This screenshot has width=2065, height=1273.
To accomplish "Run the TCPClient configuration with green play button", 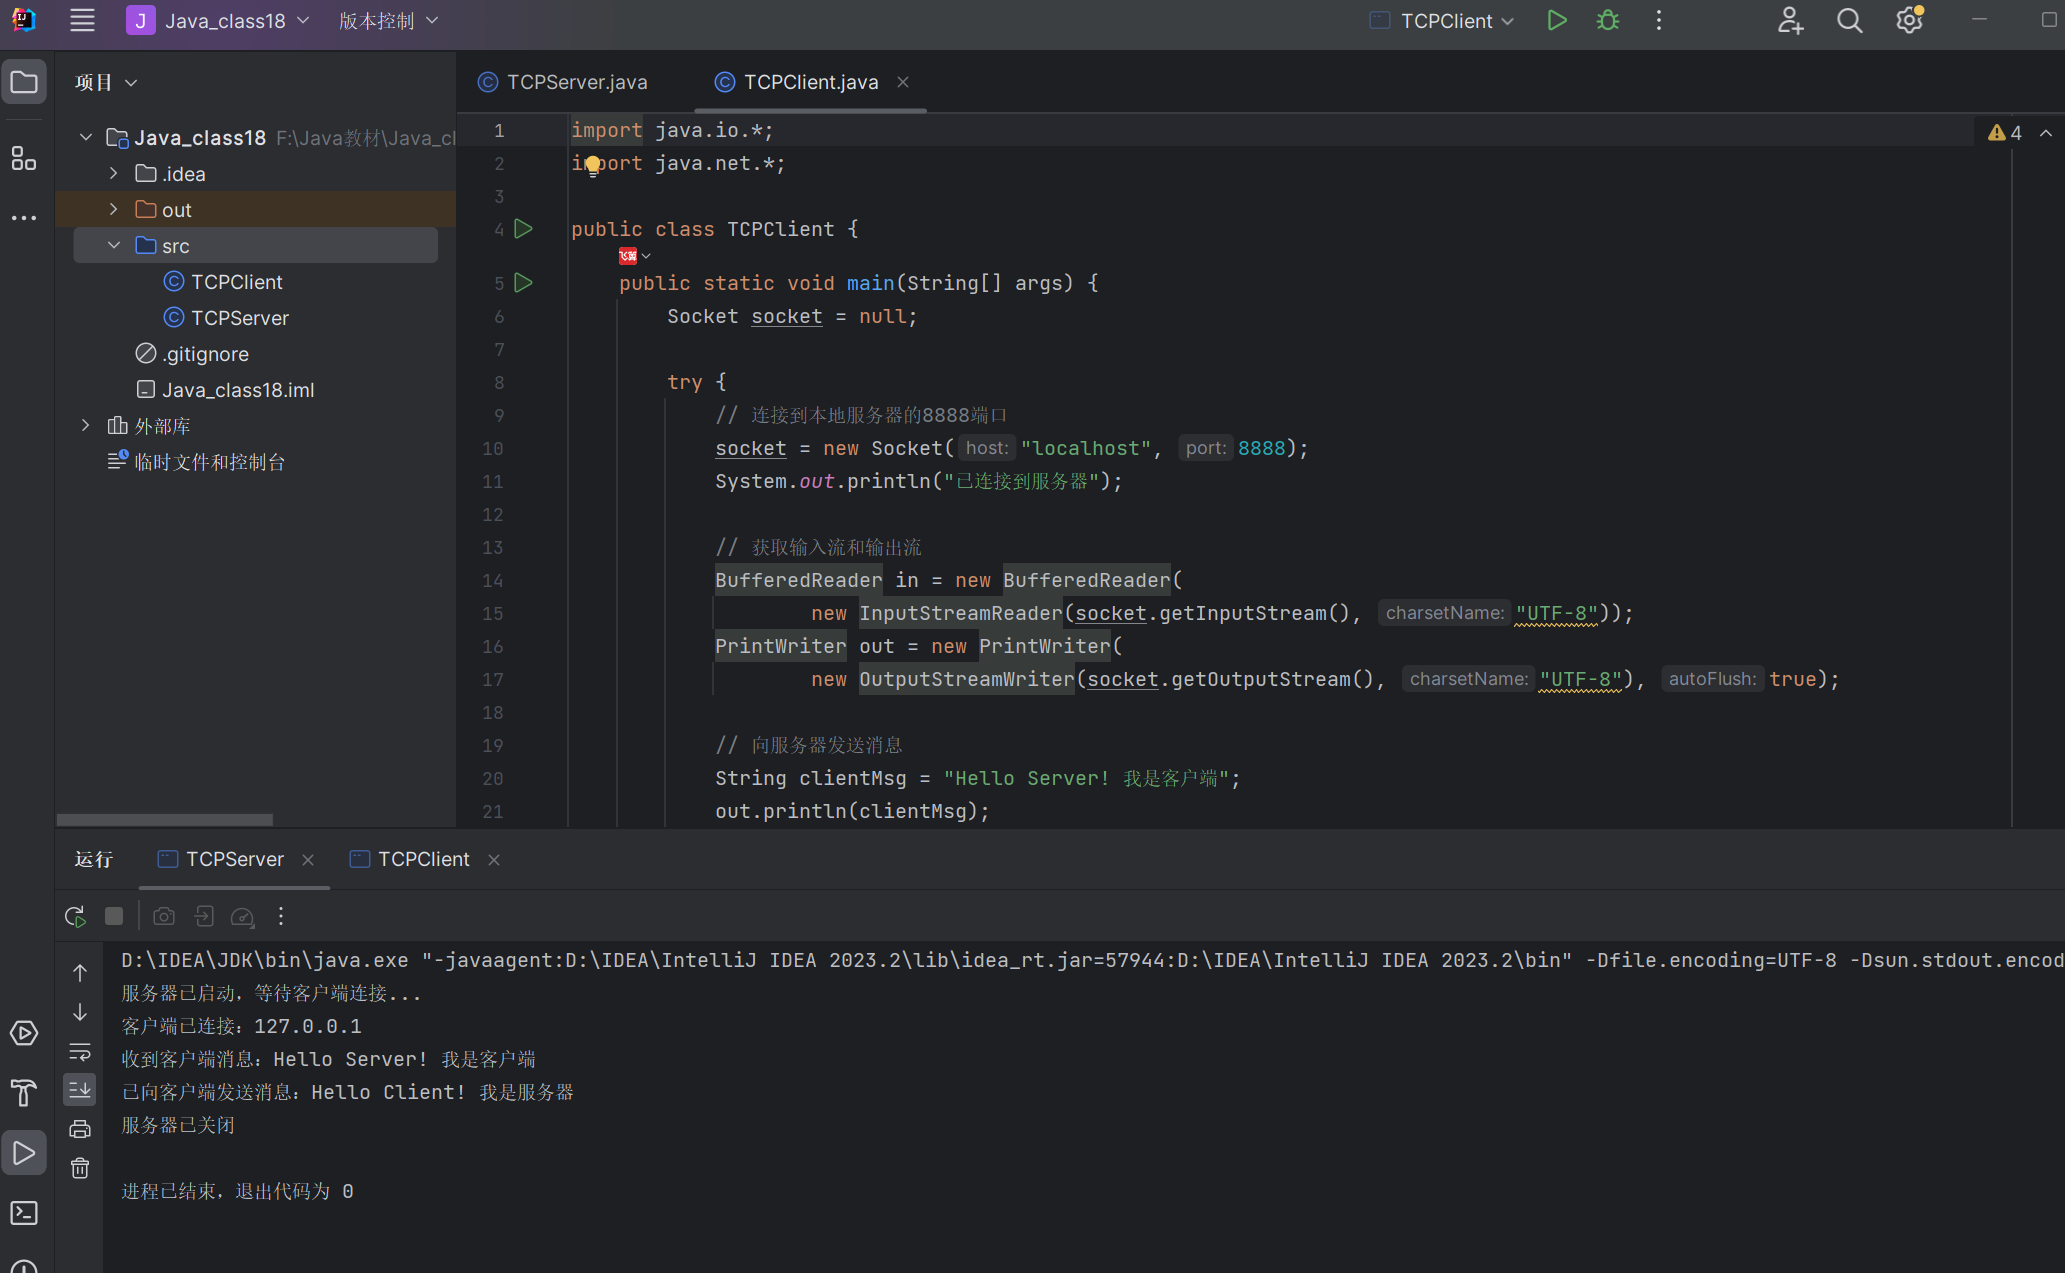I will pos(1556,21).
